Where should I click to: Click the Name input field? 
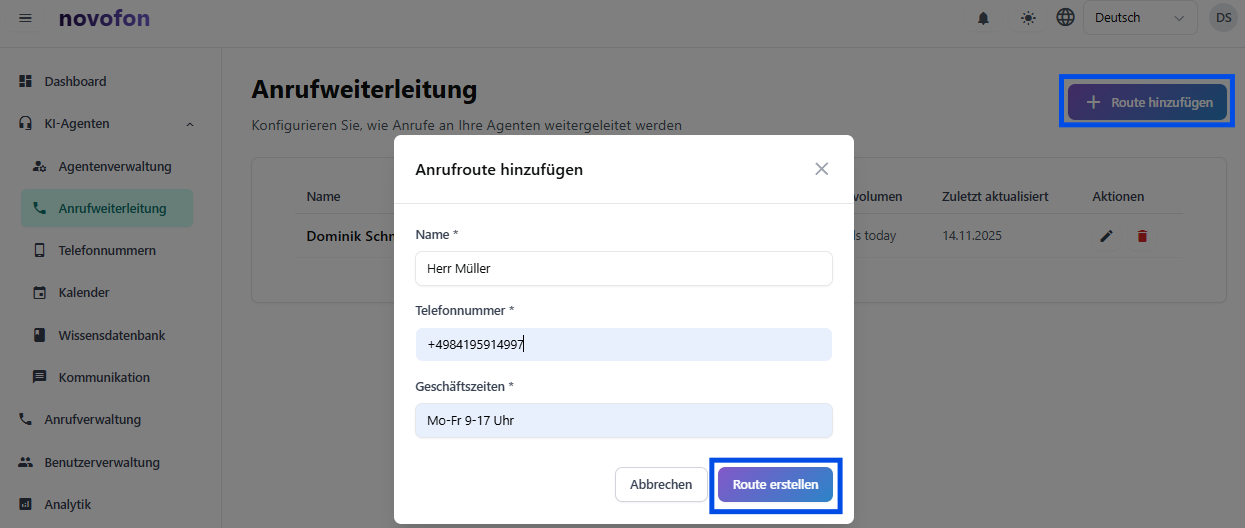tap(623, 268)
